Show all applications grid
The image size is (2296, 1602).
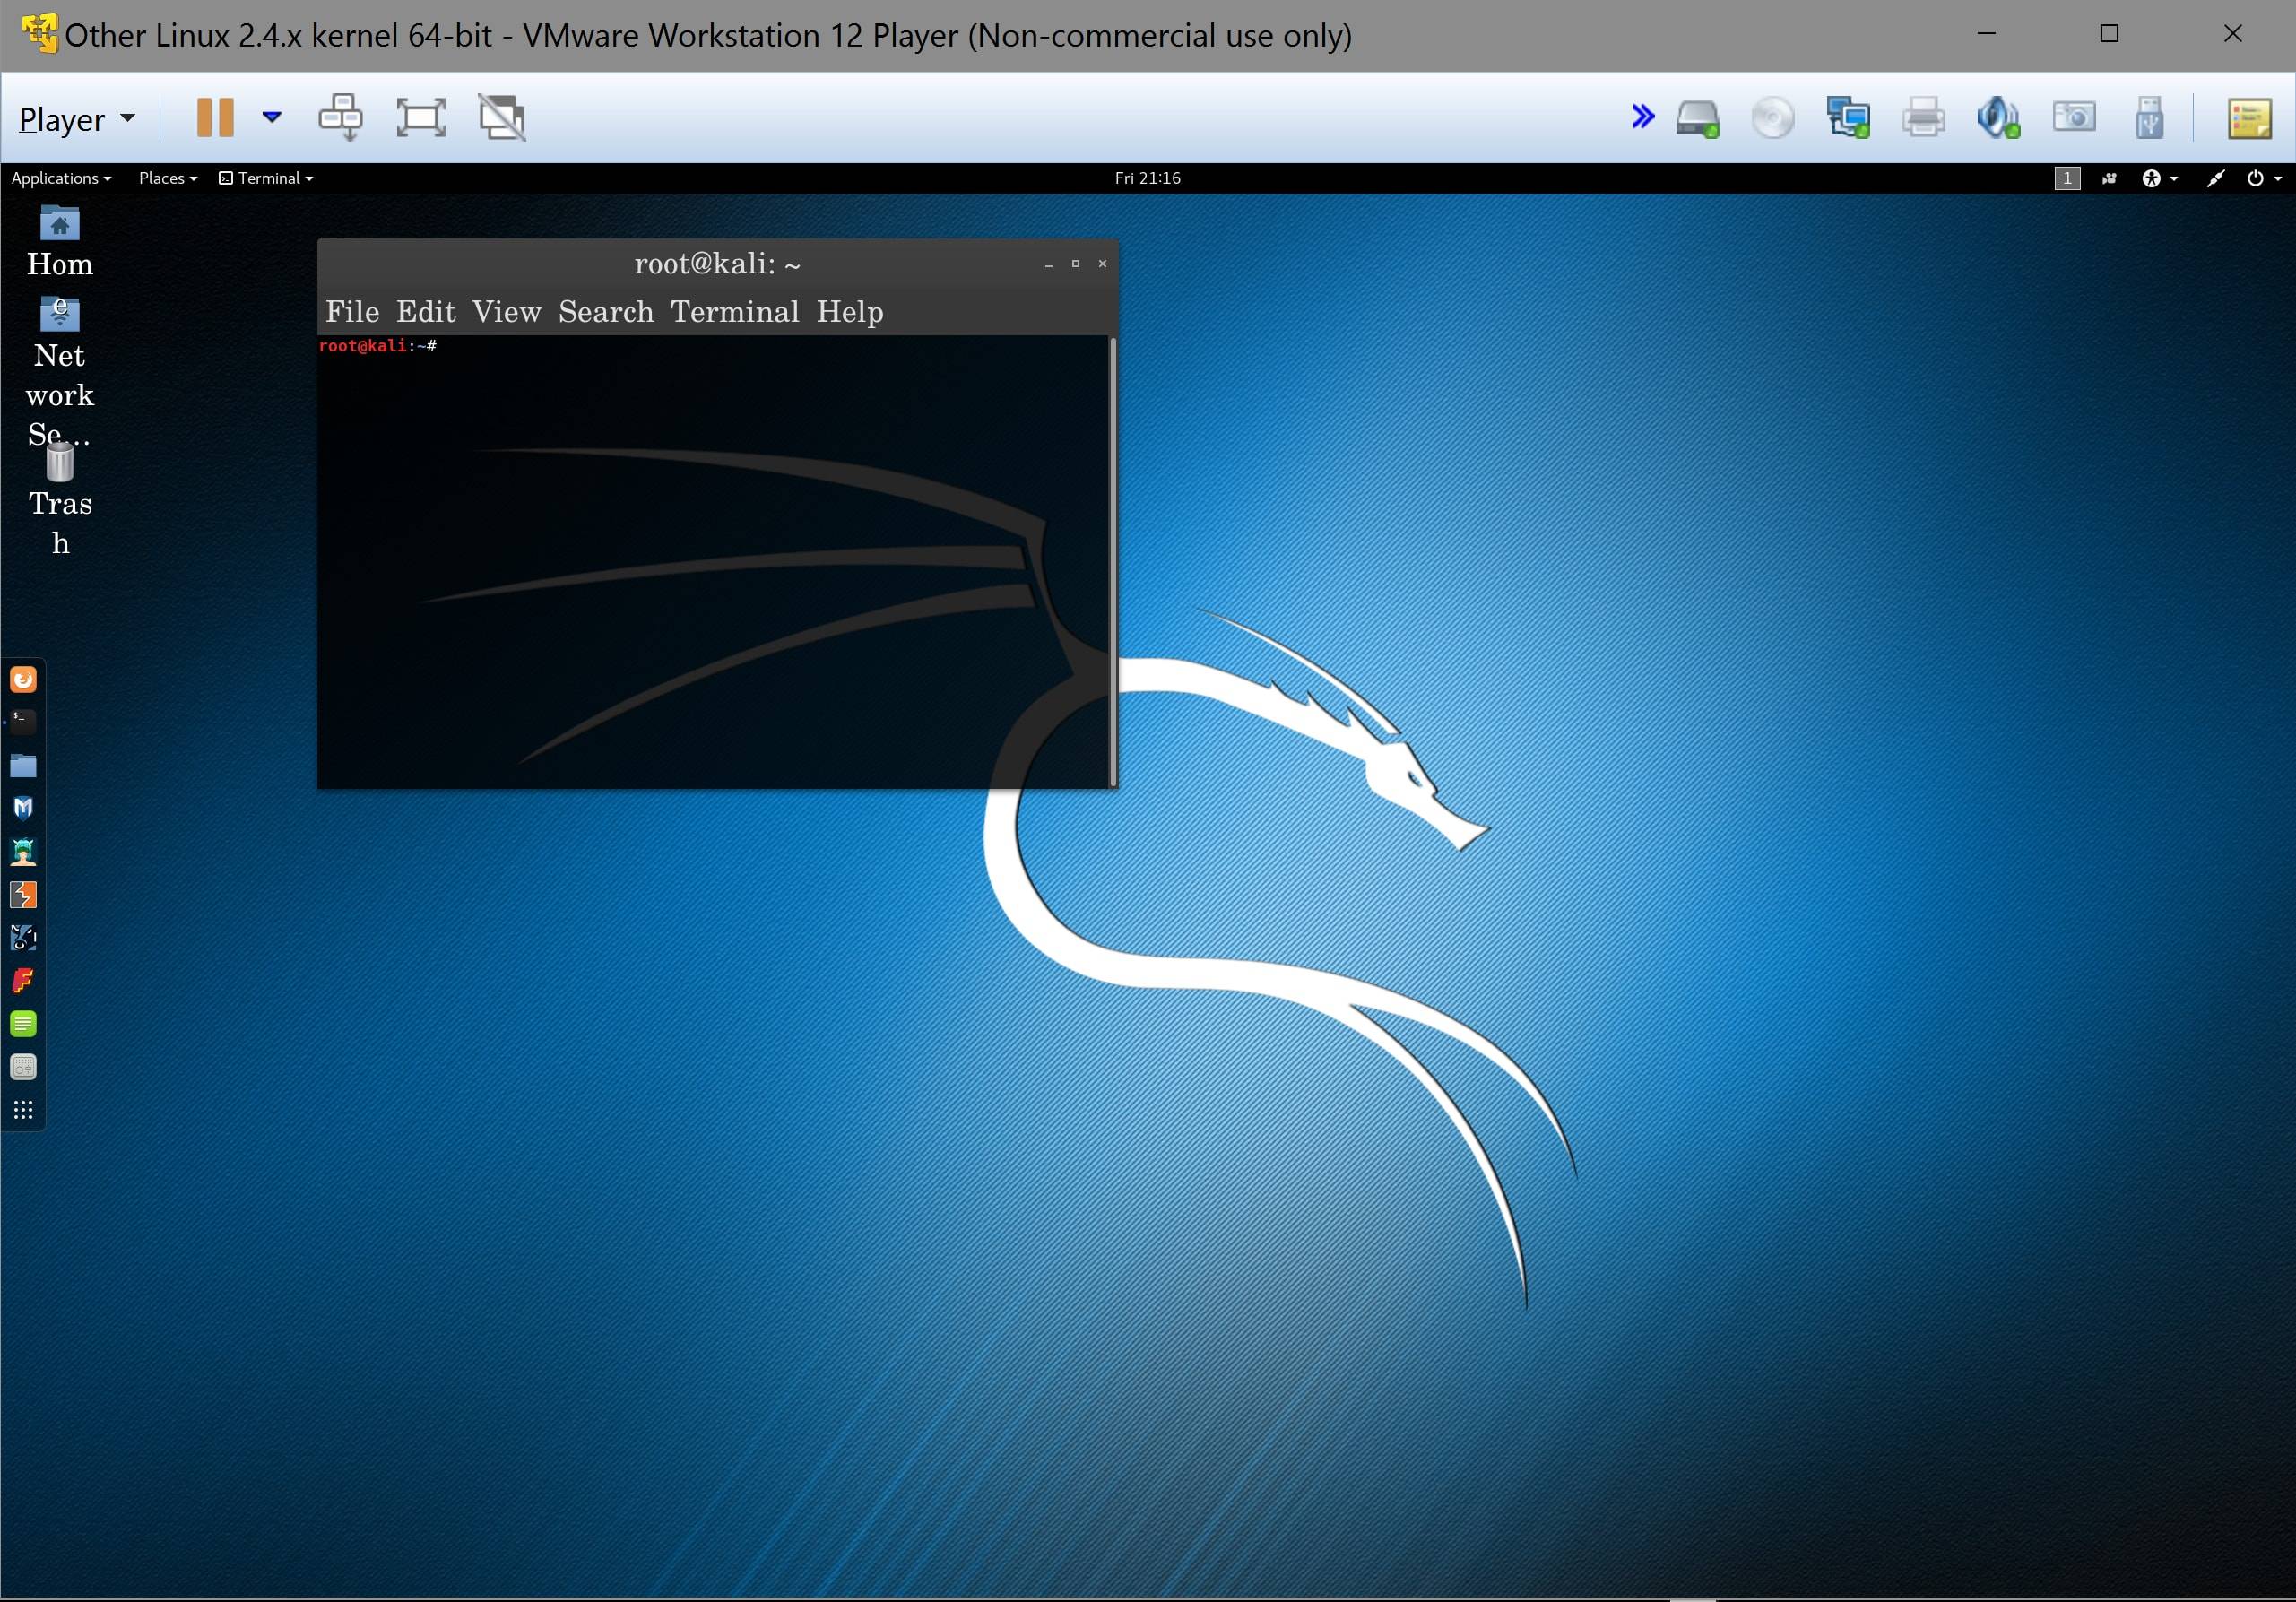click(23, 1110)
